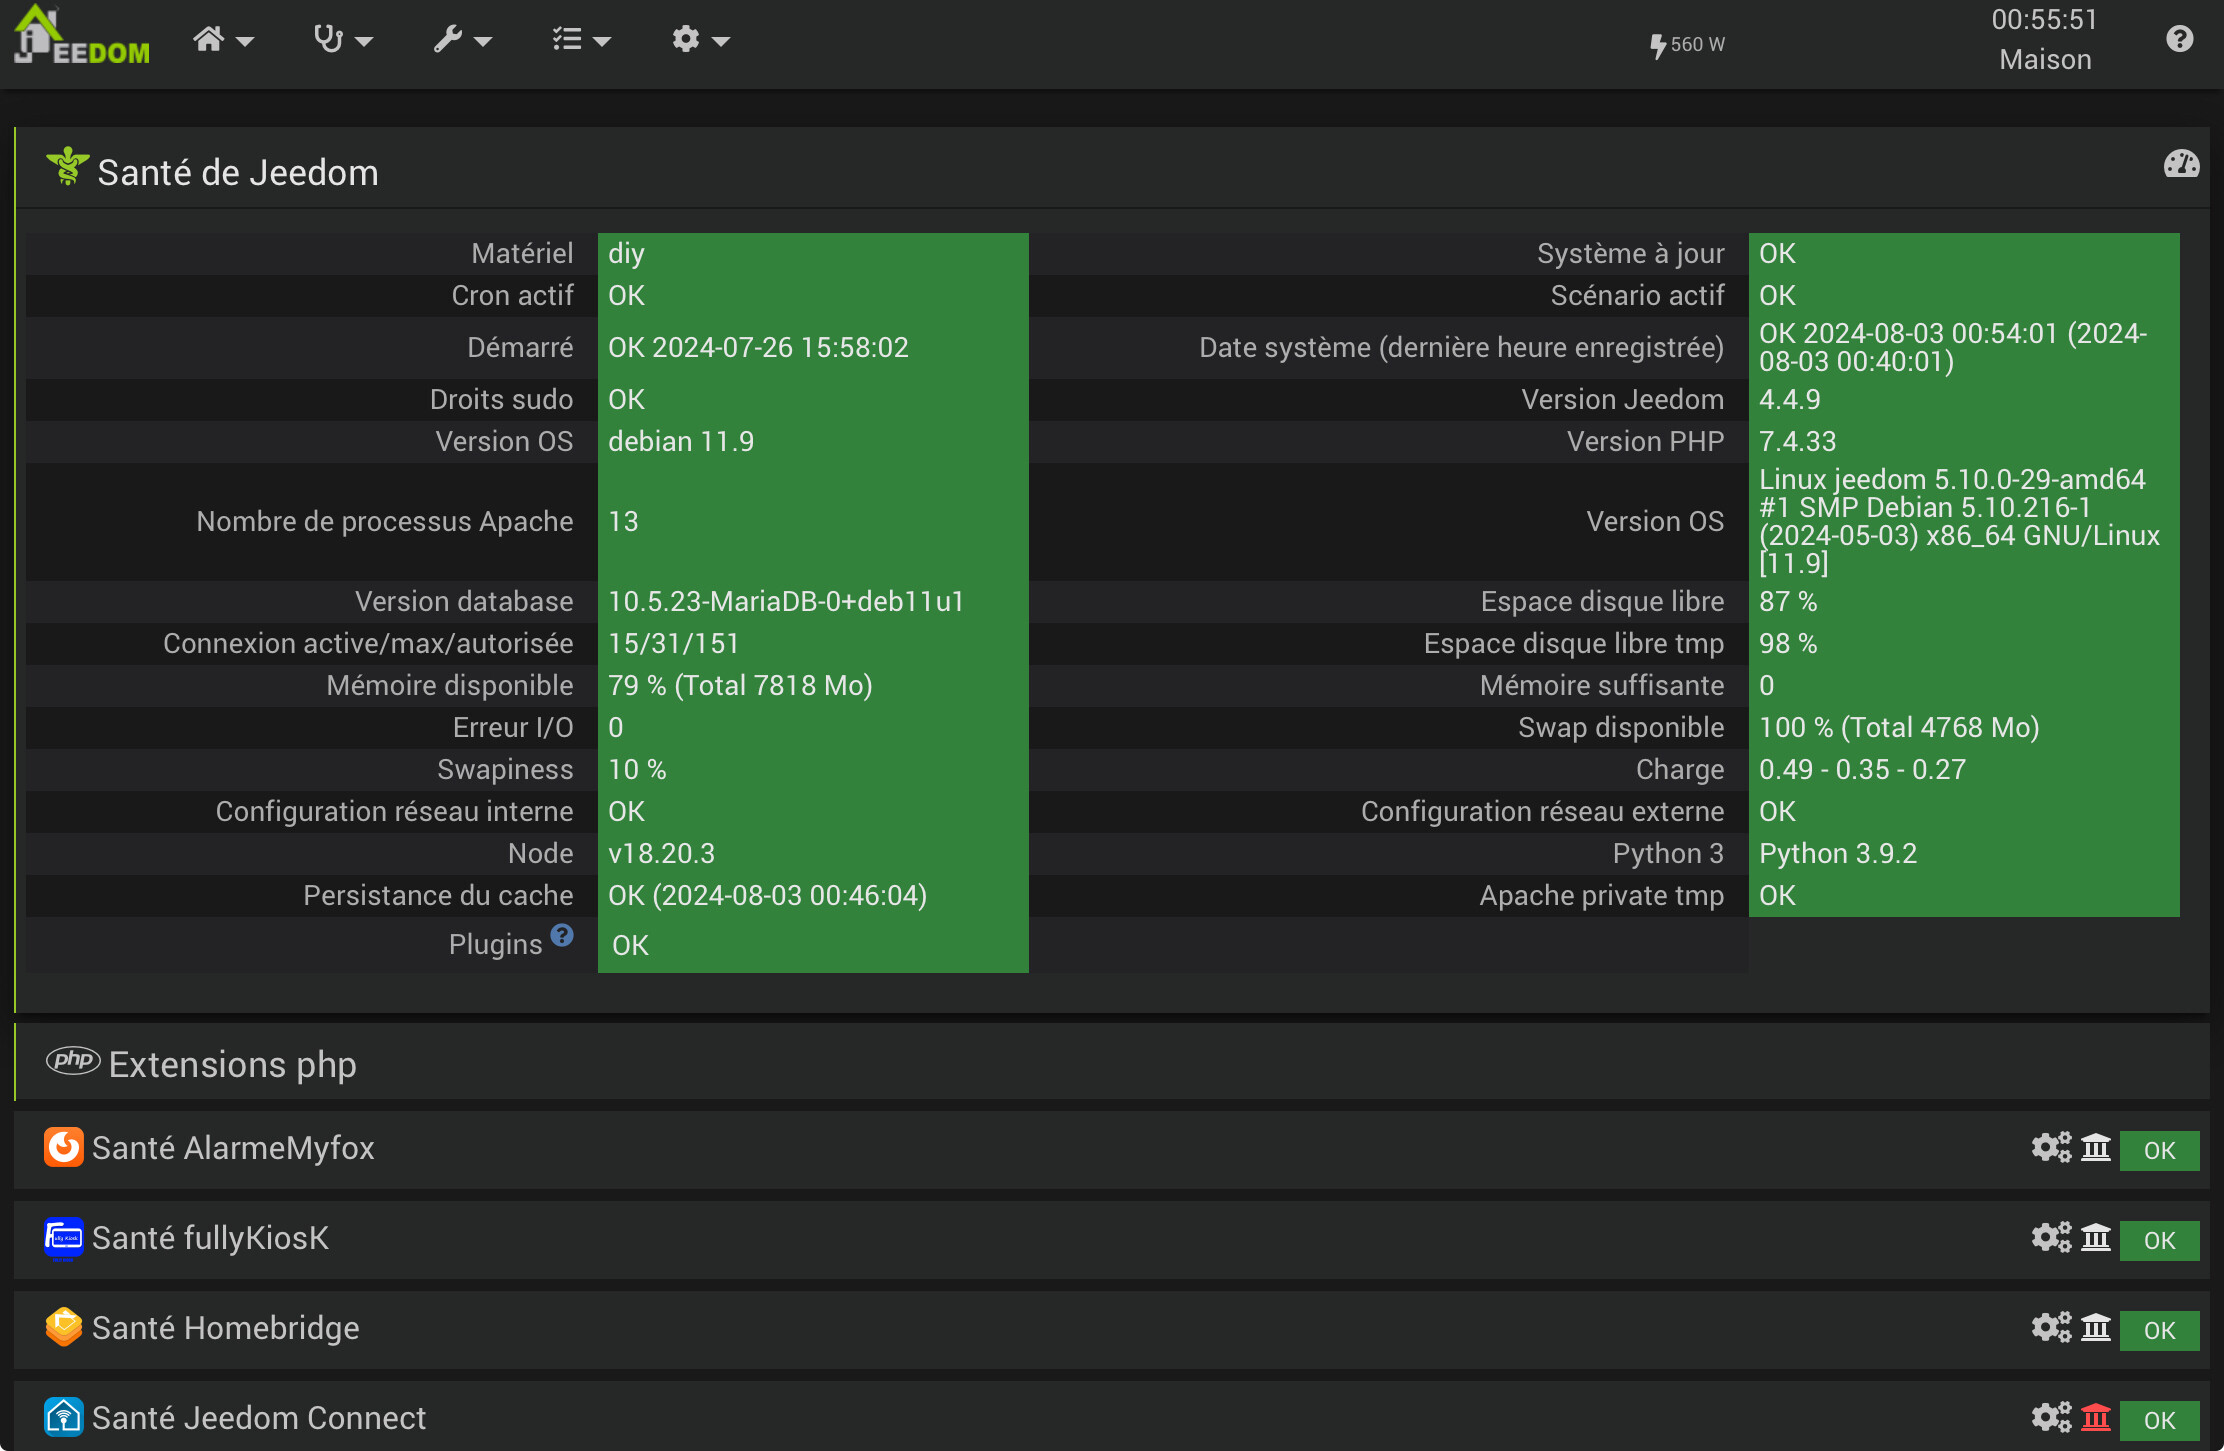Click the OK status for Santé fullyKiosK

pyautogui.click(x=2159, y=1240)
